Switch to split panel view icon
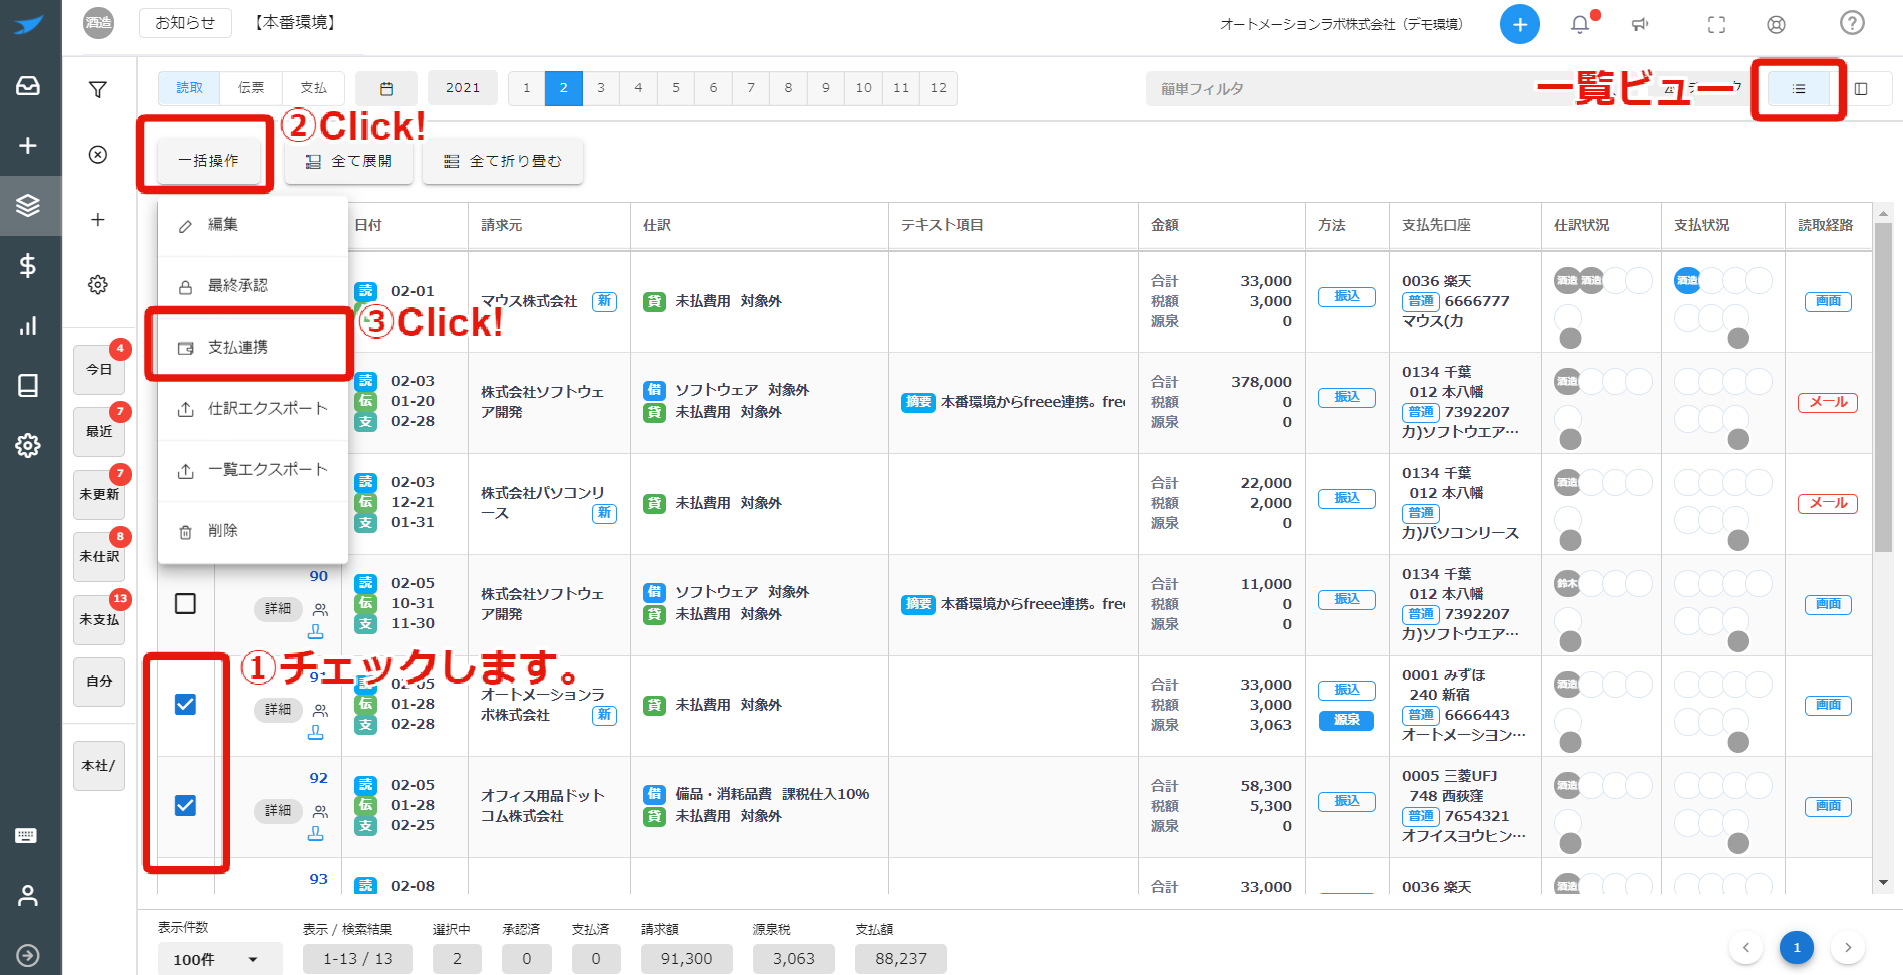This screenshot has width=1903, height=975. (x=1861, y=89)
